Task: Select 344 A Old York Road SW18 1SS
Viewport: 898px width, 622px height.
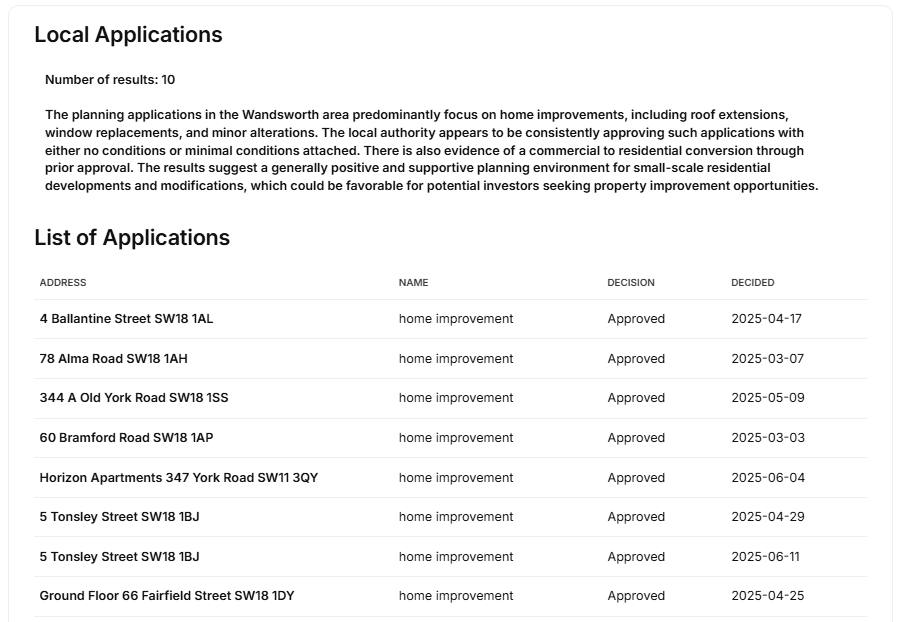Action: point(134,397)
